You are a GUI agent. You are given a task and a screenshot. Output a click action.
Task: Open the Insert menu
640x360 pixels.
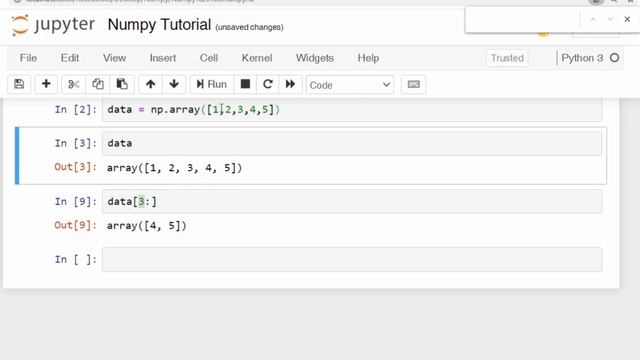pos(162,58)
